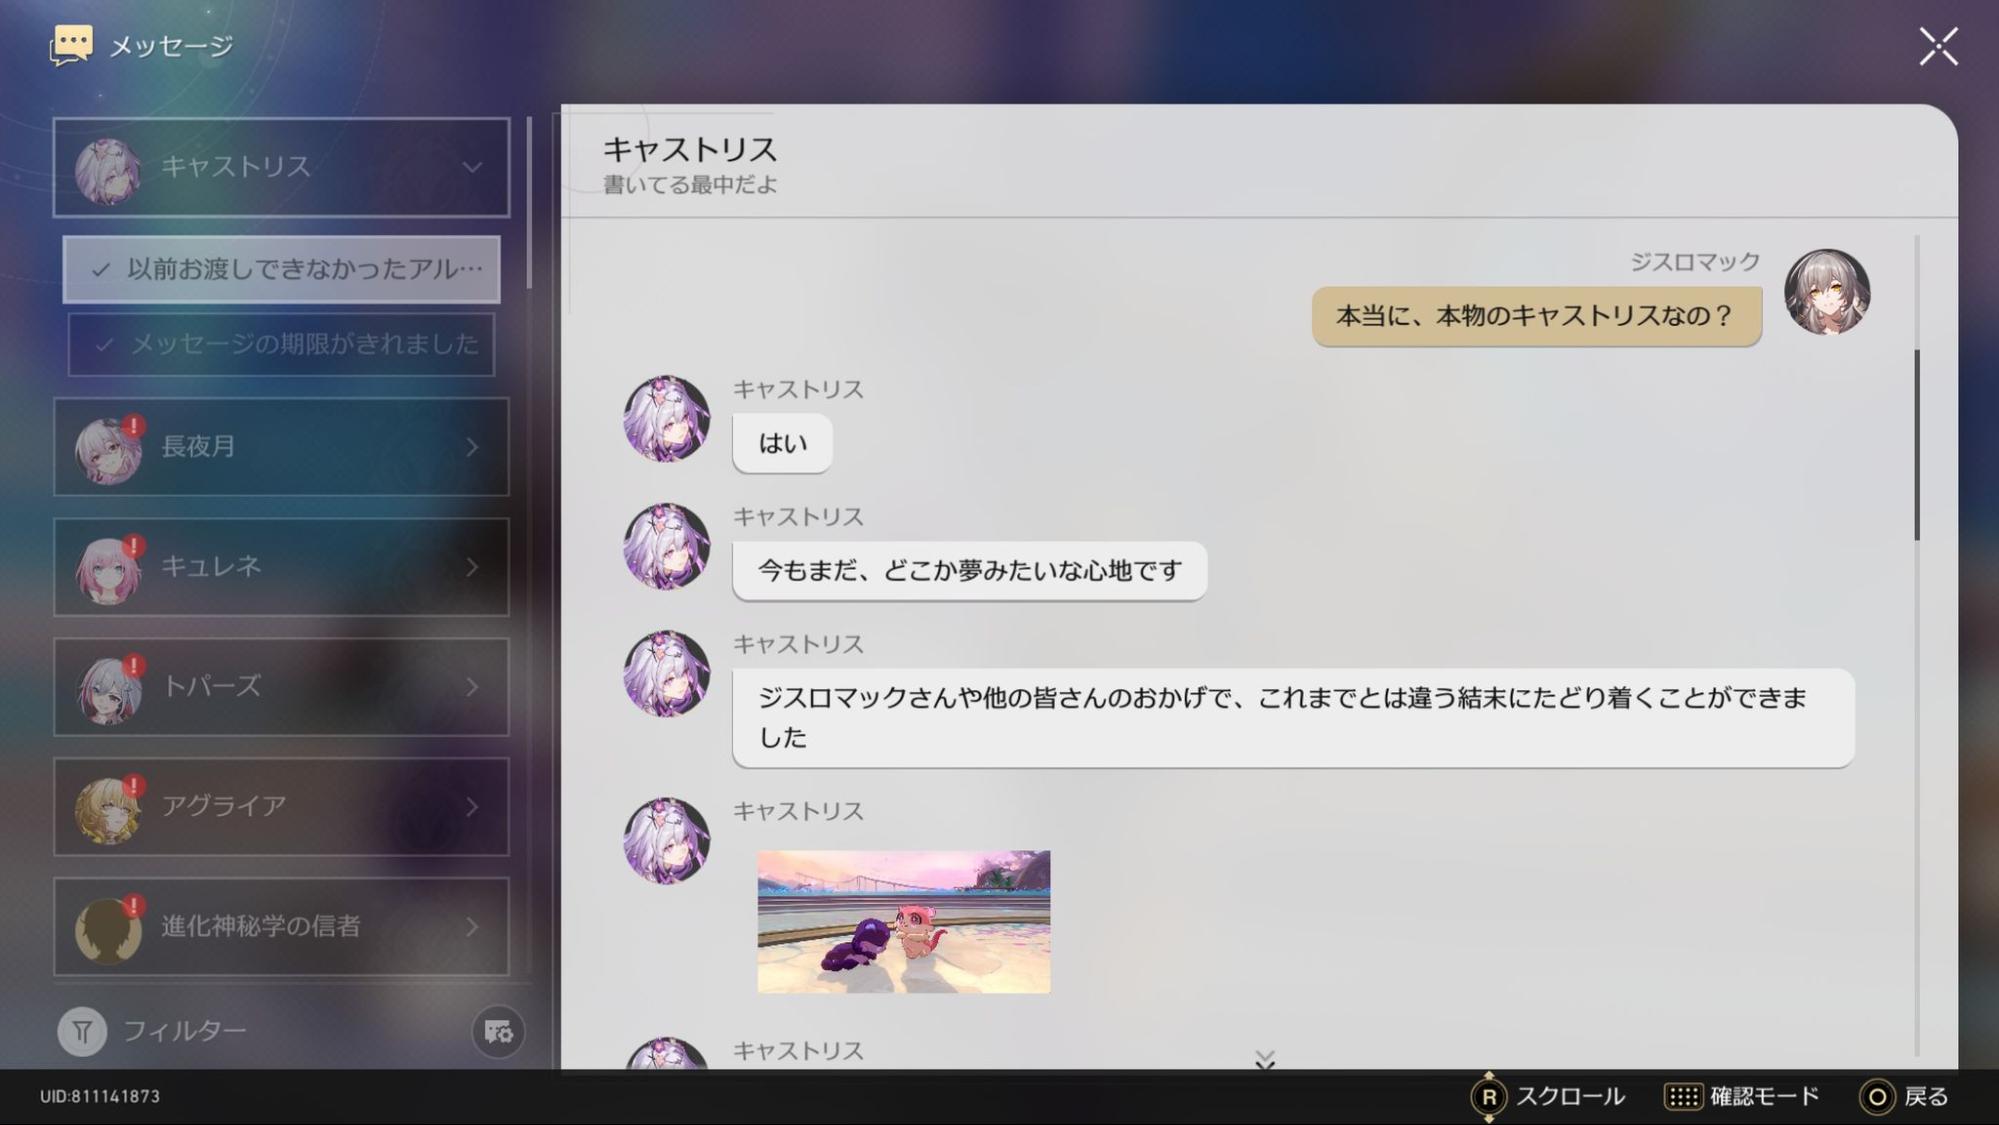Click the message bubble icon beside メッセージ title
The image size is (1999, 1125).
pos(70,44)
